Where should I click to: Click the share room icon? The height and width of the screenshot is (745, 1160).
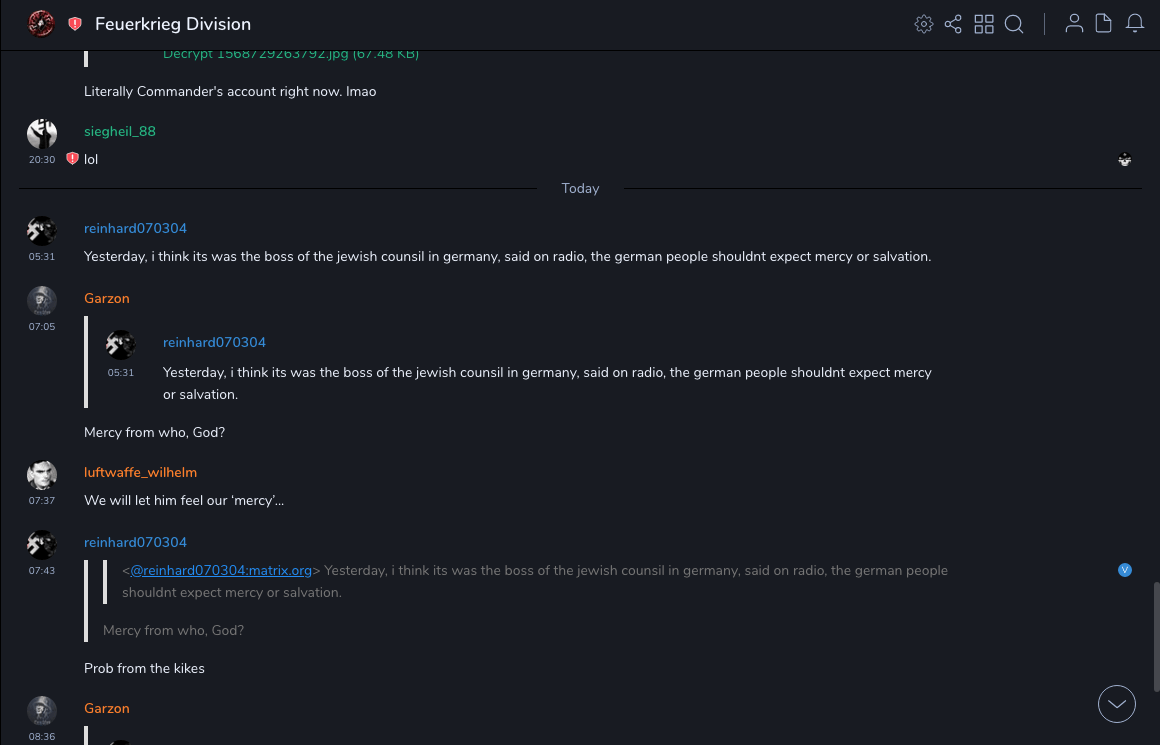953,24
